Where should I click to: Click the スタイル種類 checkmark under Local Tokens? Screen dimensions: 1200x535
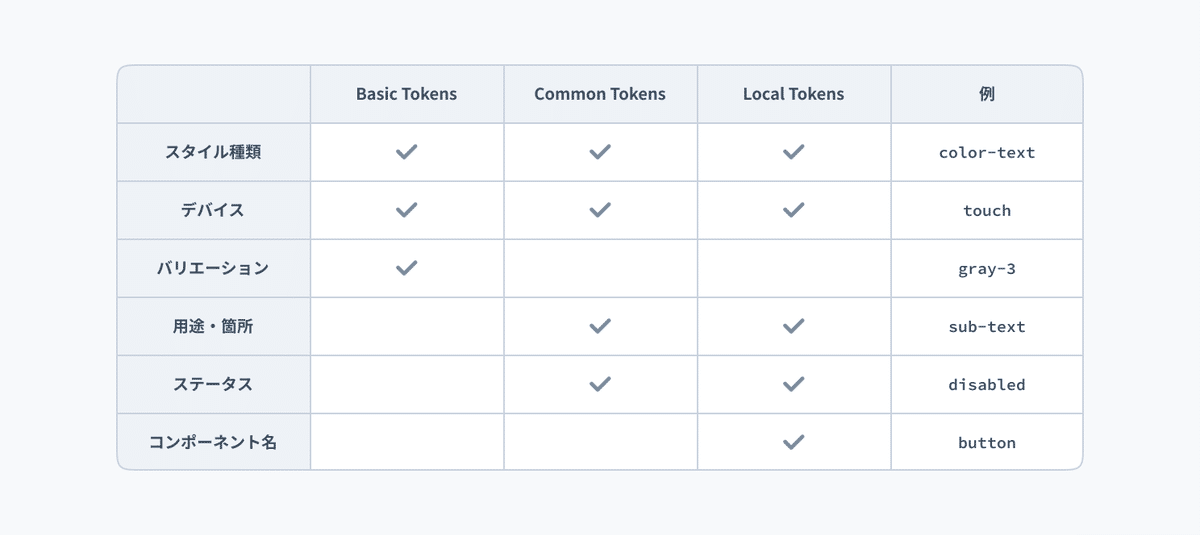[x=793, y=152]
